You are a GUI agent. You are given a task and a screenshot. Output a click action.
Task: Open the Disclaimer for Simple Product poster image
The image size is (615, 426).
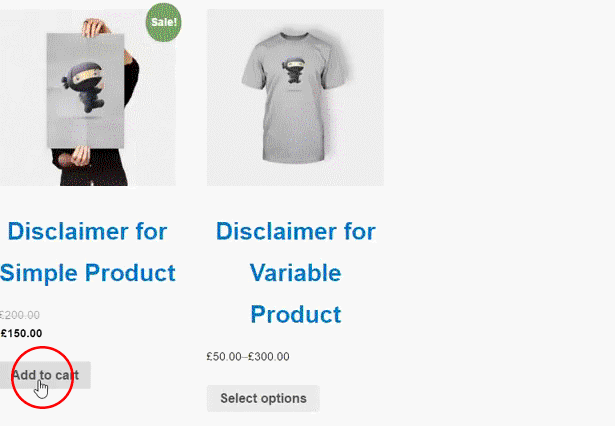[88, 97]
